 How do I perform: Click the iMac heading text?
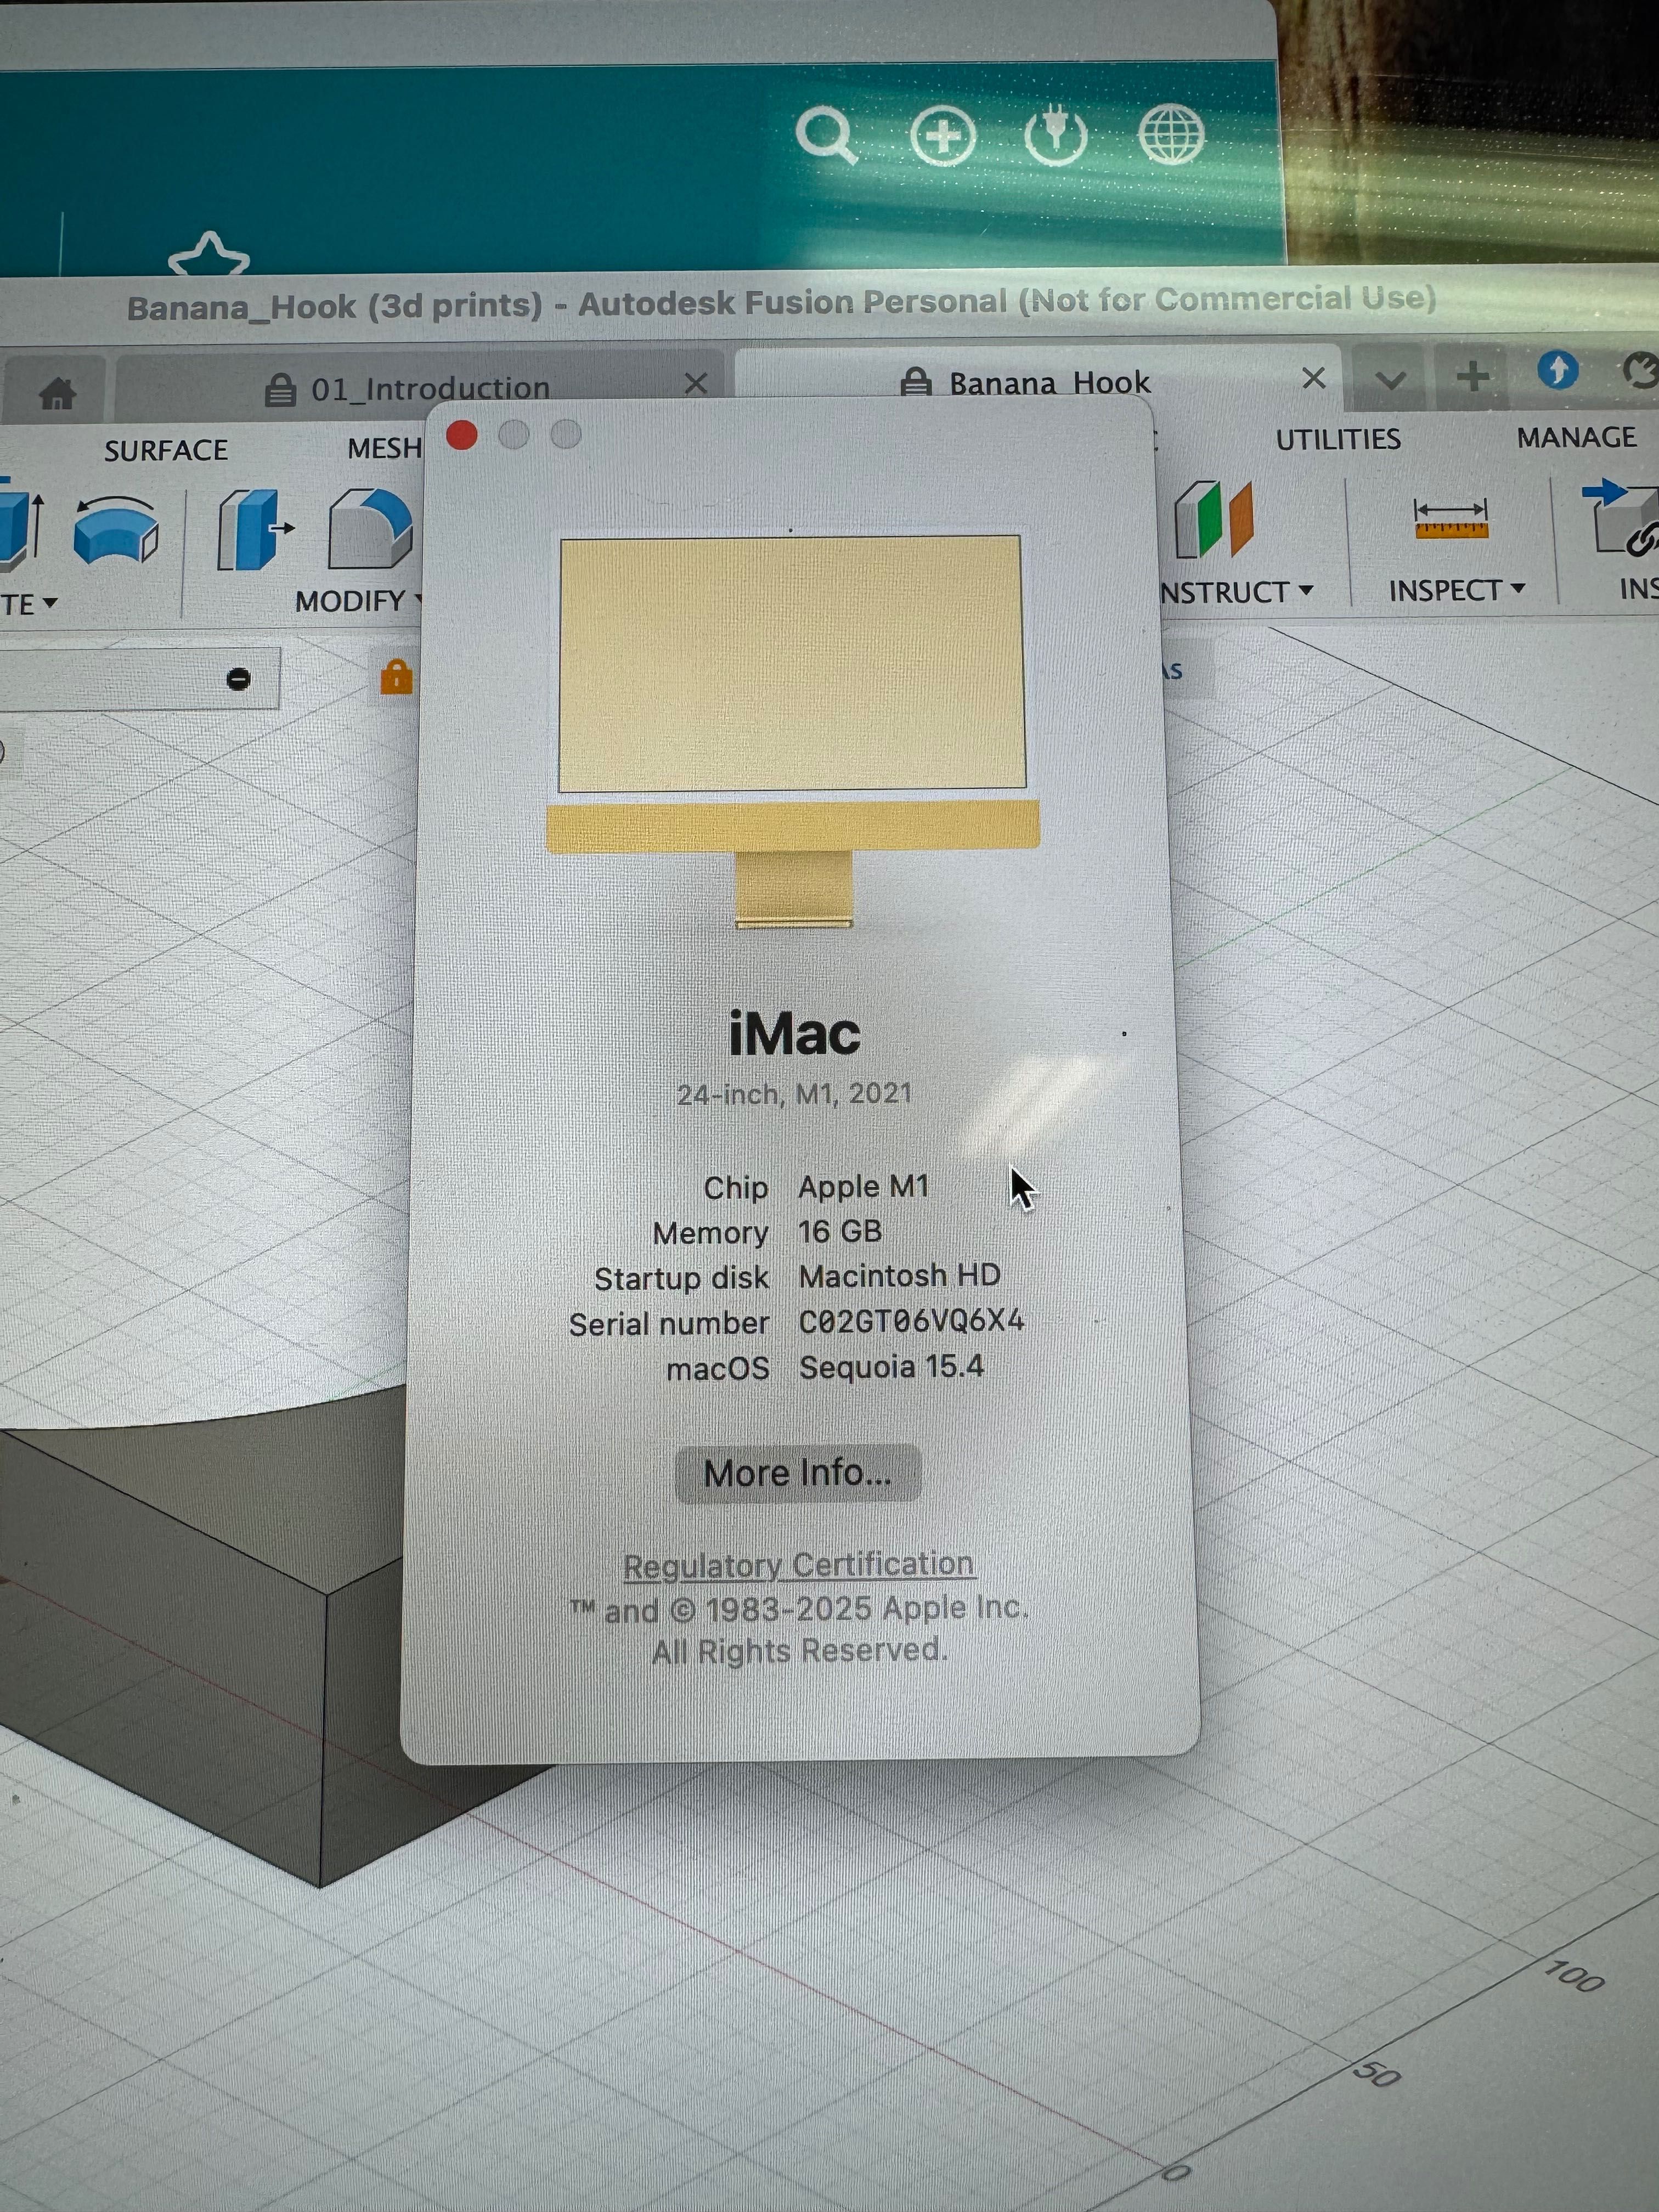point(794,1034)
